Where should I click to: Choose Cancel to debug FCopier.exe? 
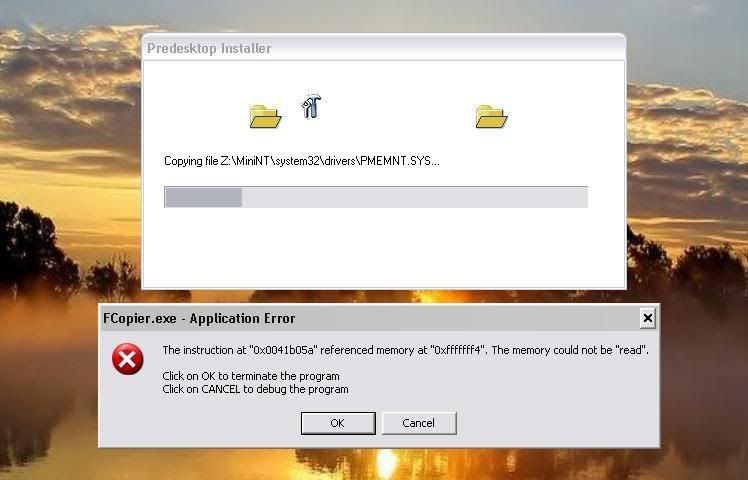[419, 423]
